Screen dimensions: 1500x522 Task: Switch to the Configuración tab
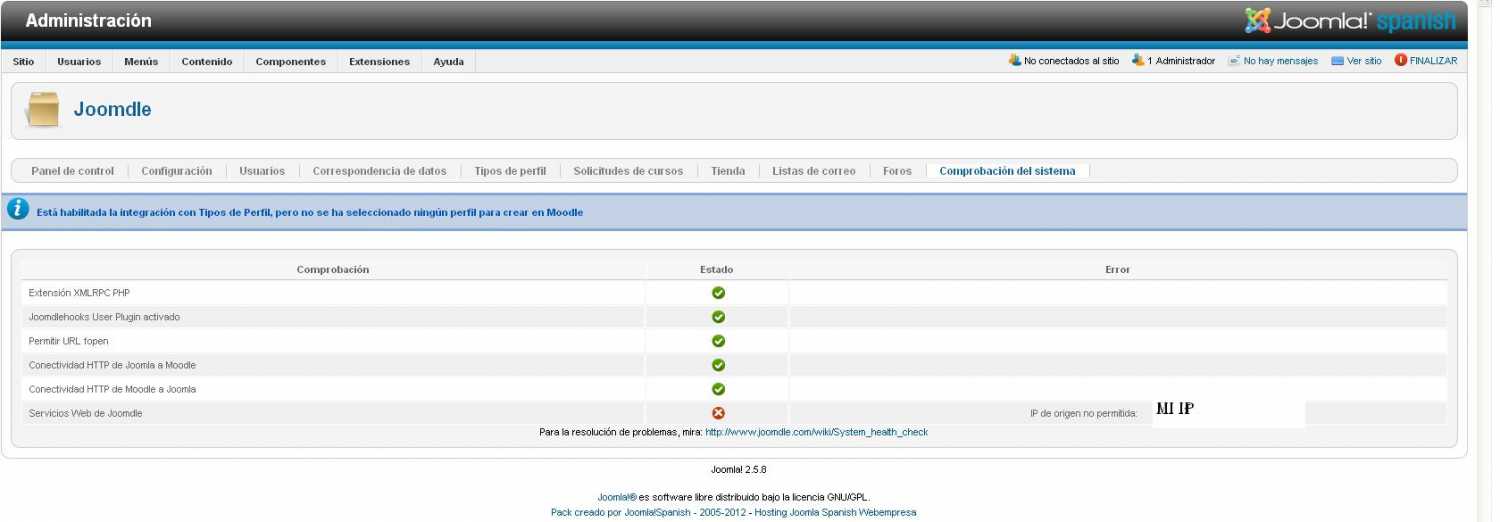tap(176, 171)
